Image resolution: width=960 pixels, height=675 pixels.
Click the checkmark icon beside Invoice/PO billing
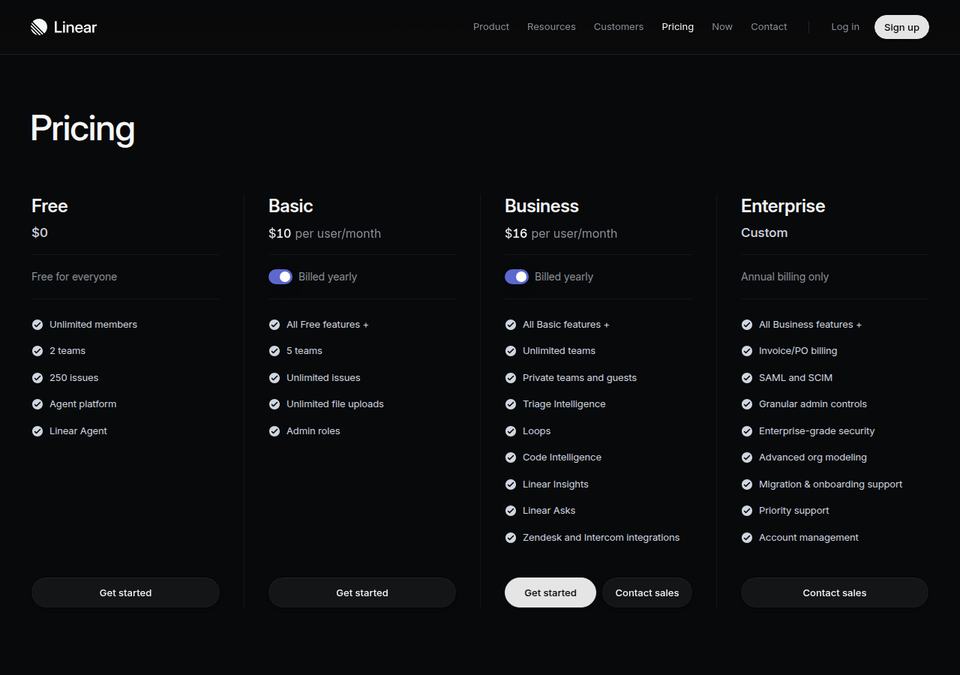[x=747, y=351]
